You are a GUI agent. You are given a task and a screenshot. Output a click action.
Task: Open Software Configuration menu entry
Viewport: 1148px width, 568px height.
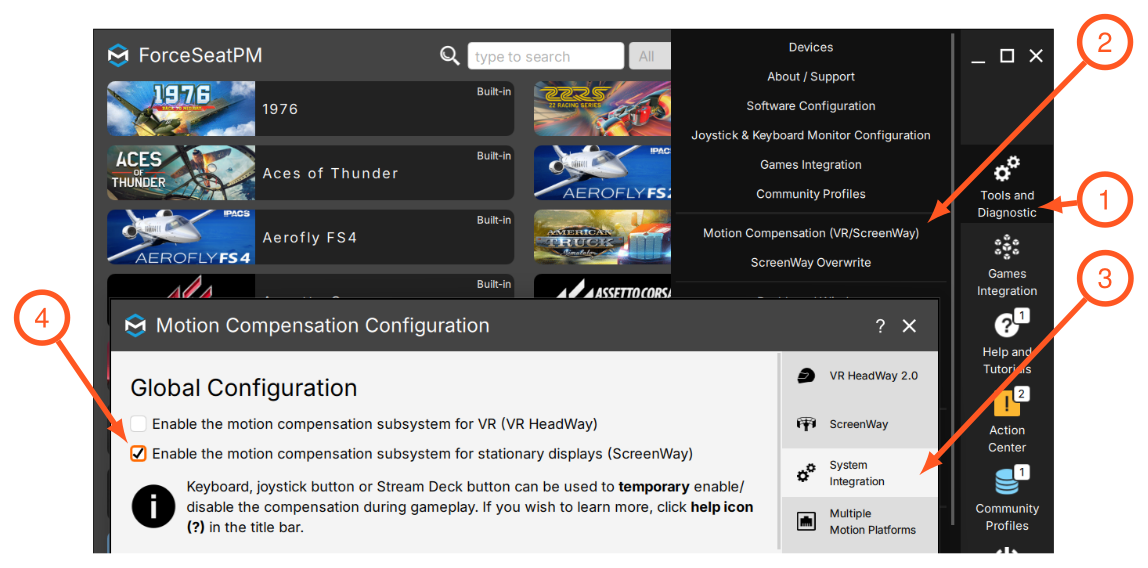(x=810, y=105)
